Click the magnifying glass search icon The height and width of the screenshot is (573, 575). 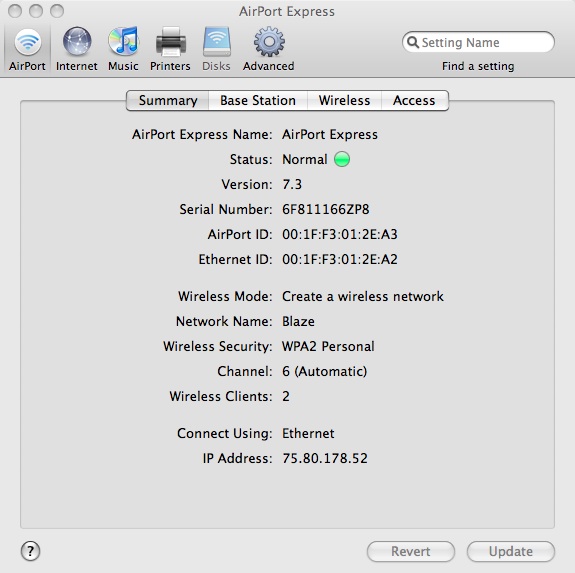point(413,42)
